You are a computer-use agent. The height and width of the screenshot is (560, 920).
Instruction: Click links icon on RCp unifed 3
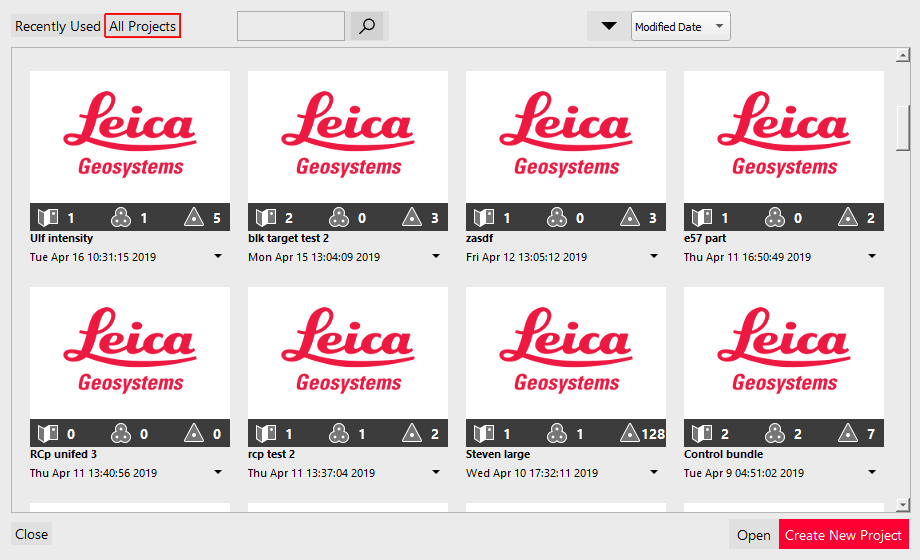(x=120, y=434)
